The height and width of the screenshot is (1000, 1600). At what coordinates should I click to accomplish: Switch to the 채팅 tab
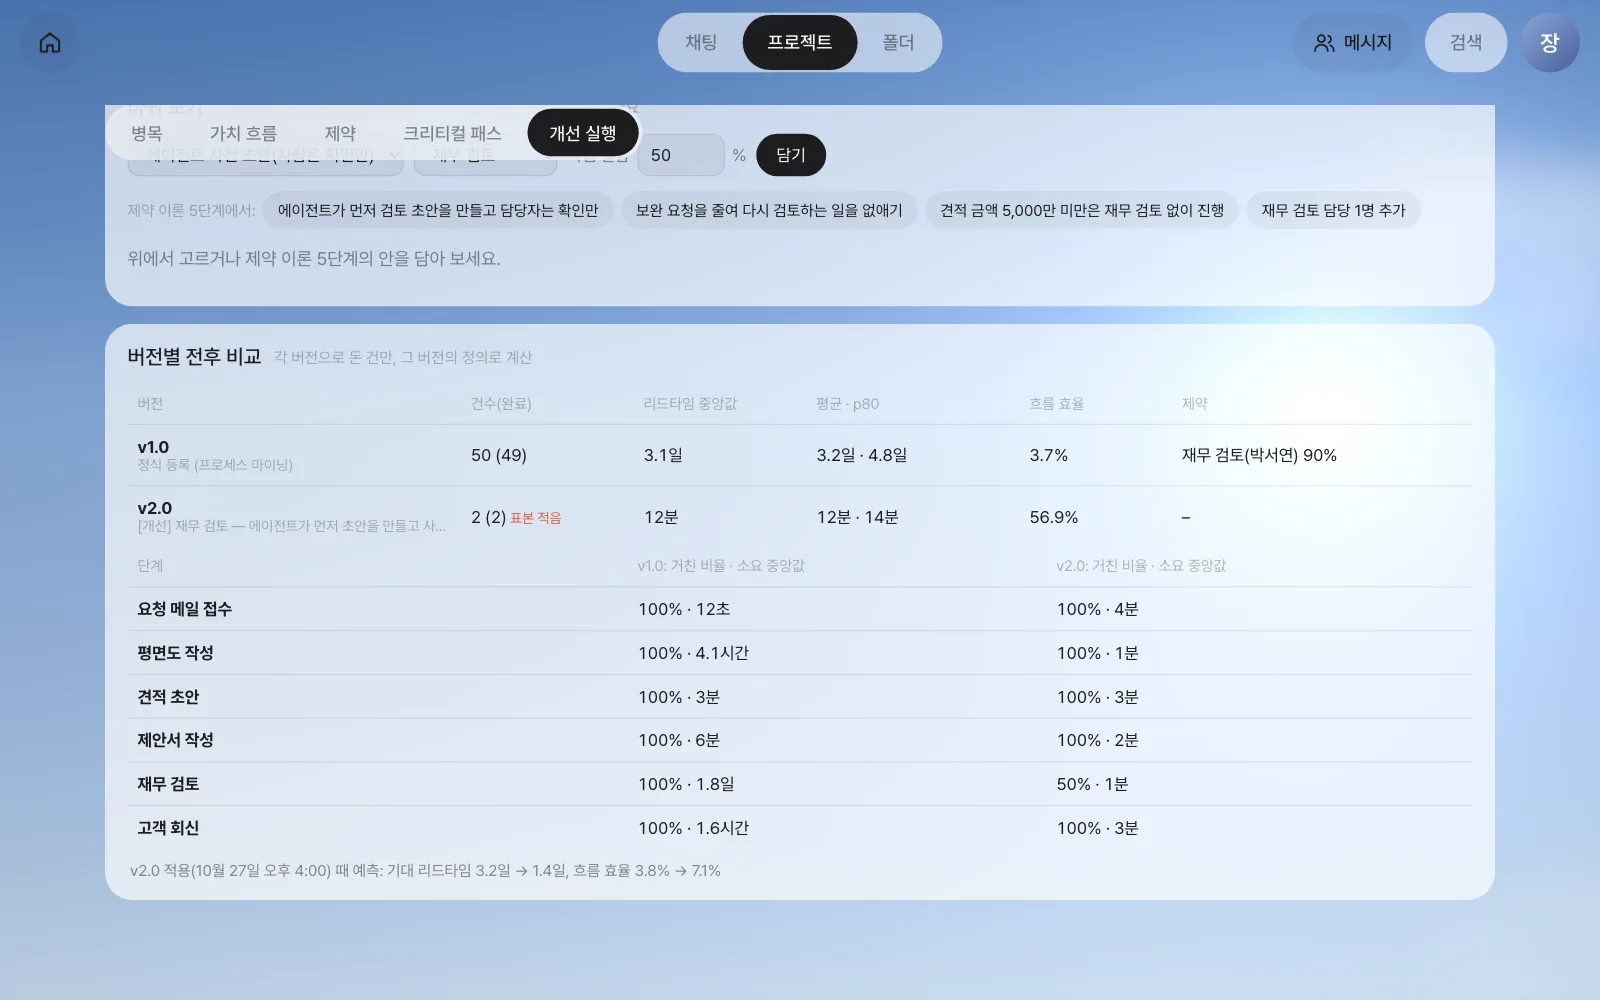click(701, 43)
